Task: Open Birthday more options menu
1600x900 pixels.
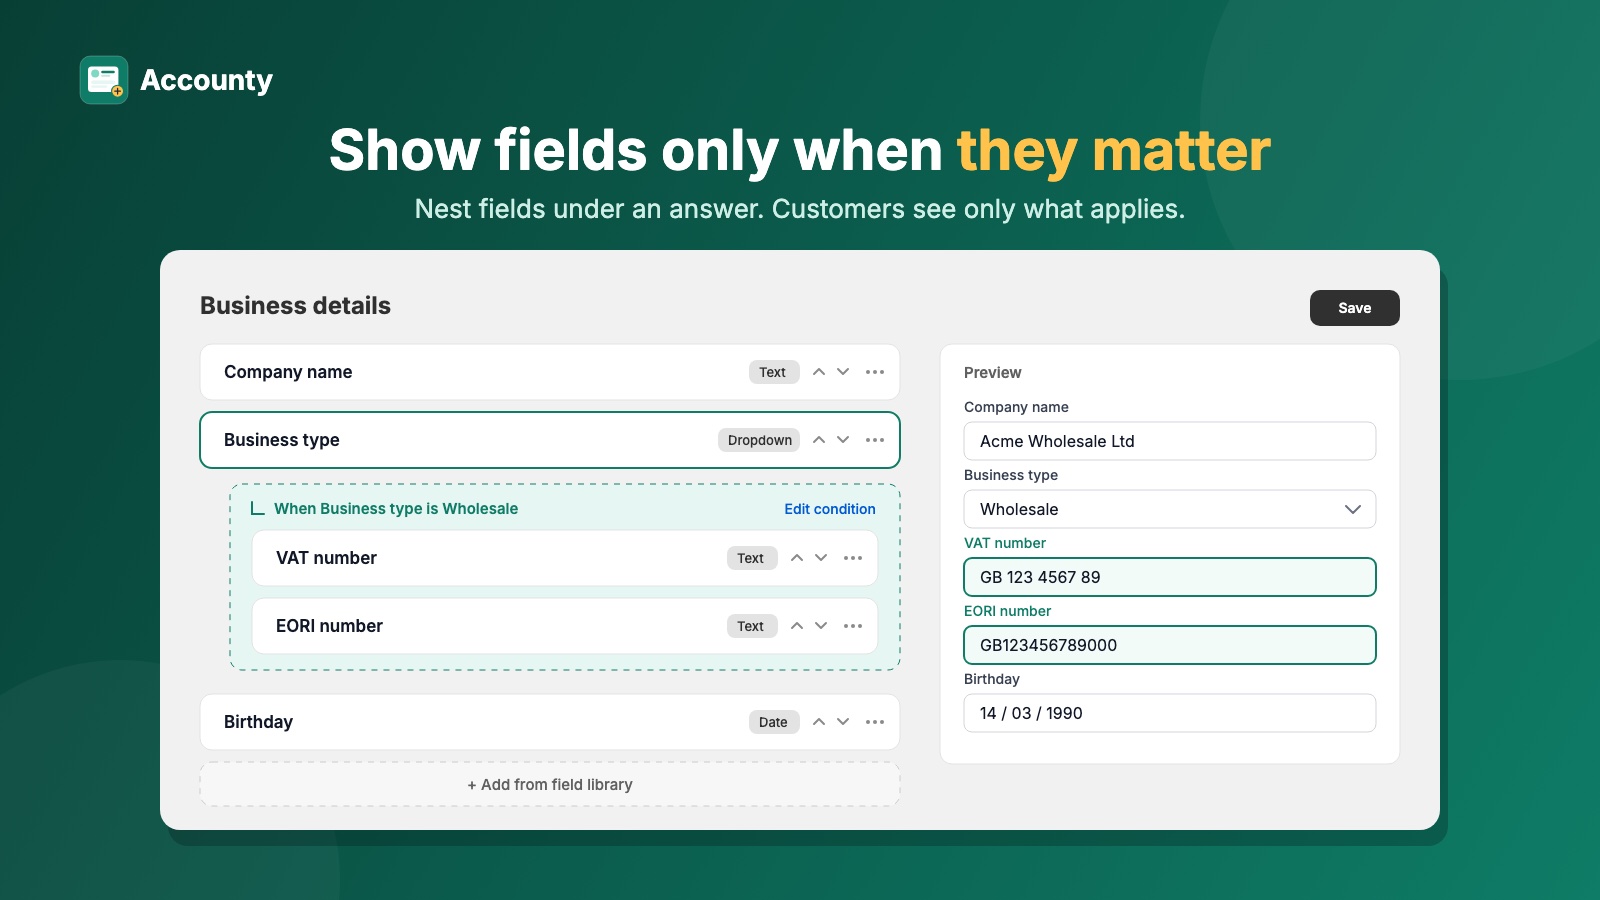Action: (x=875, y=722)
